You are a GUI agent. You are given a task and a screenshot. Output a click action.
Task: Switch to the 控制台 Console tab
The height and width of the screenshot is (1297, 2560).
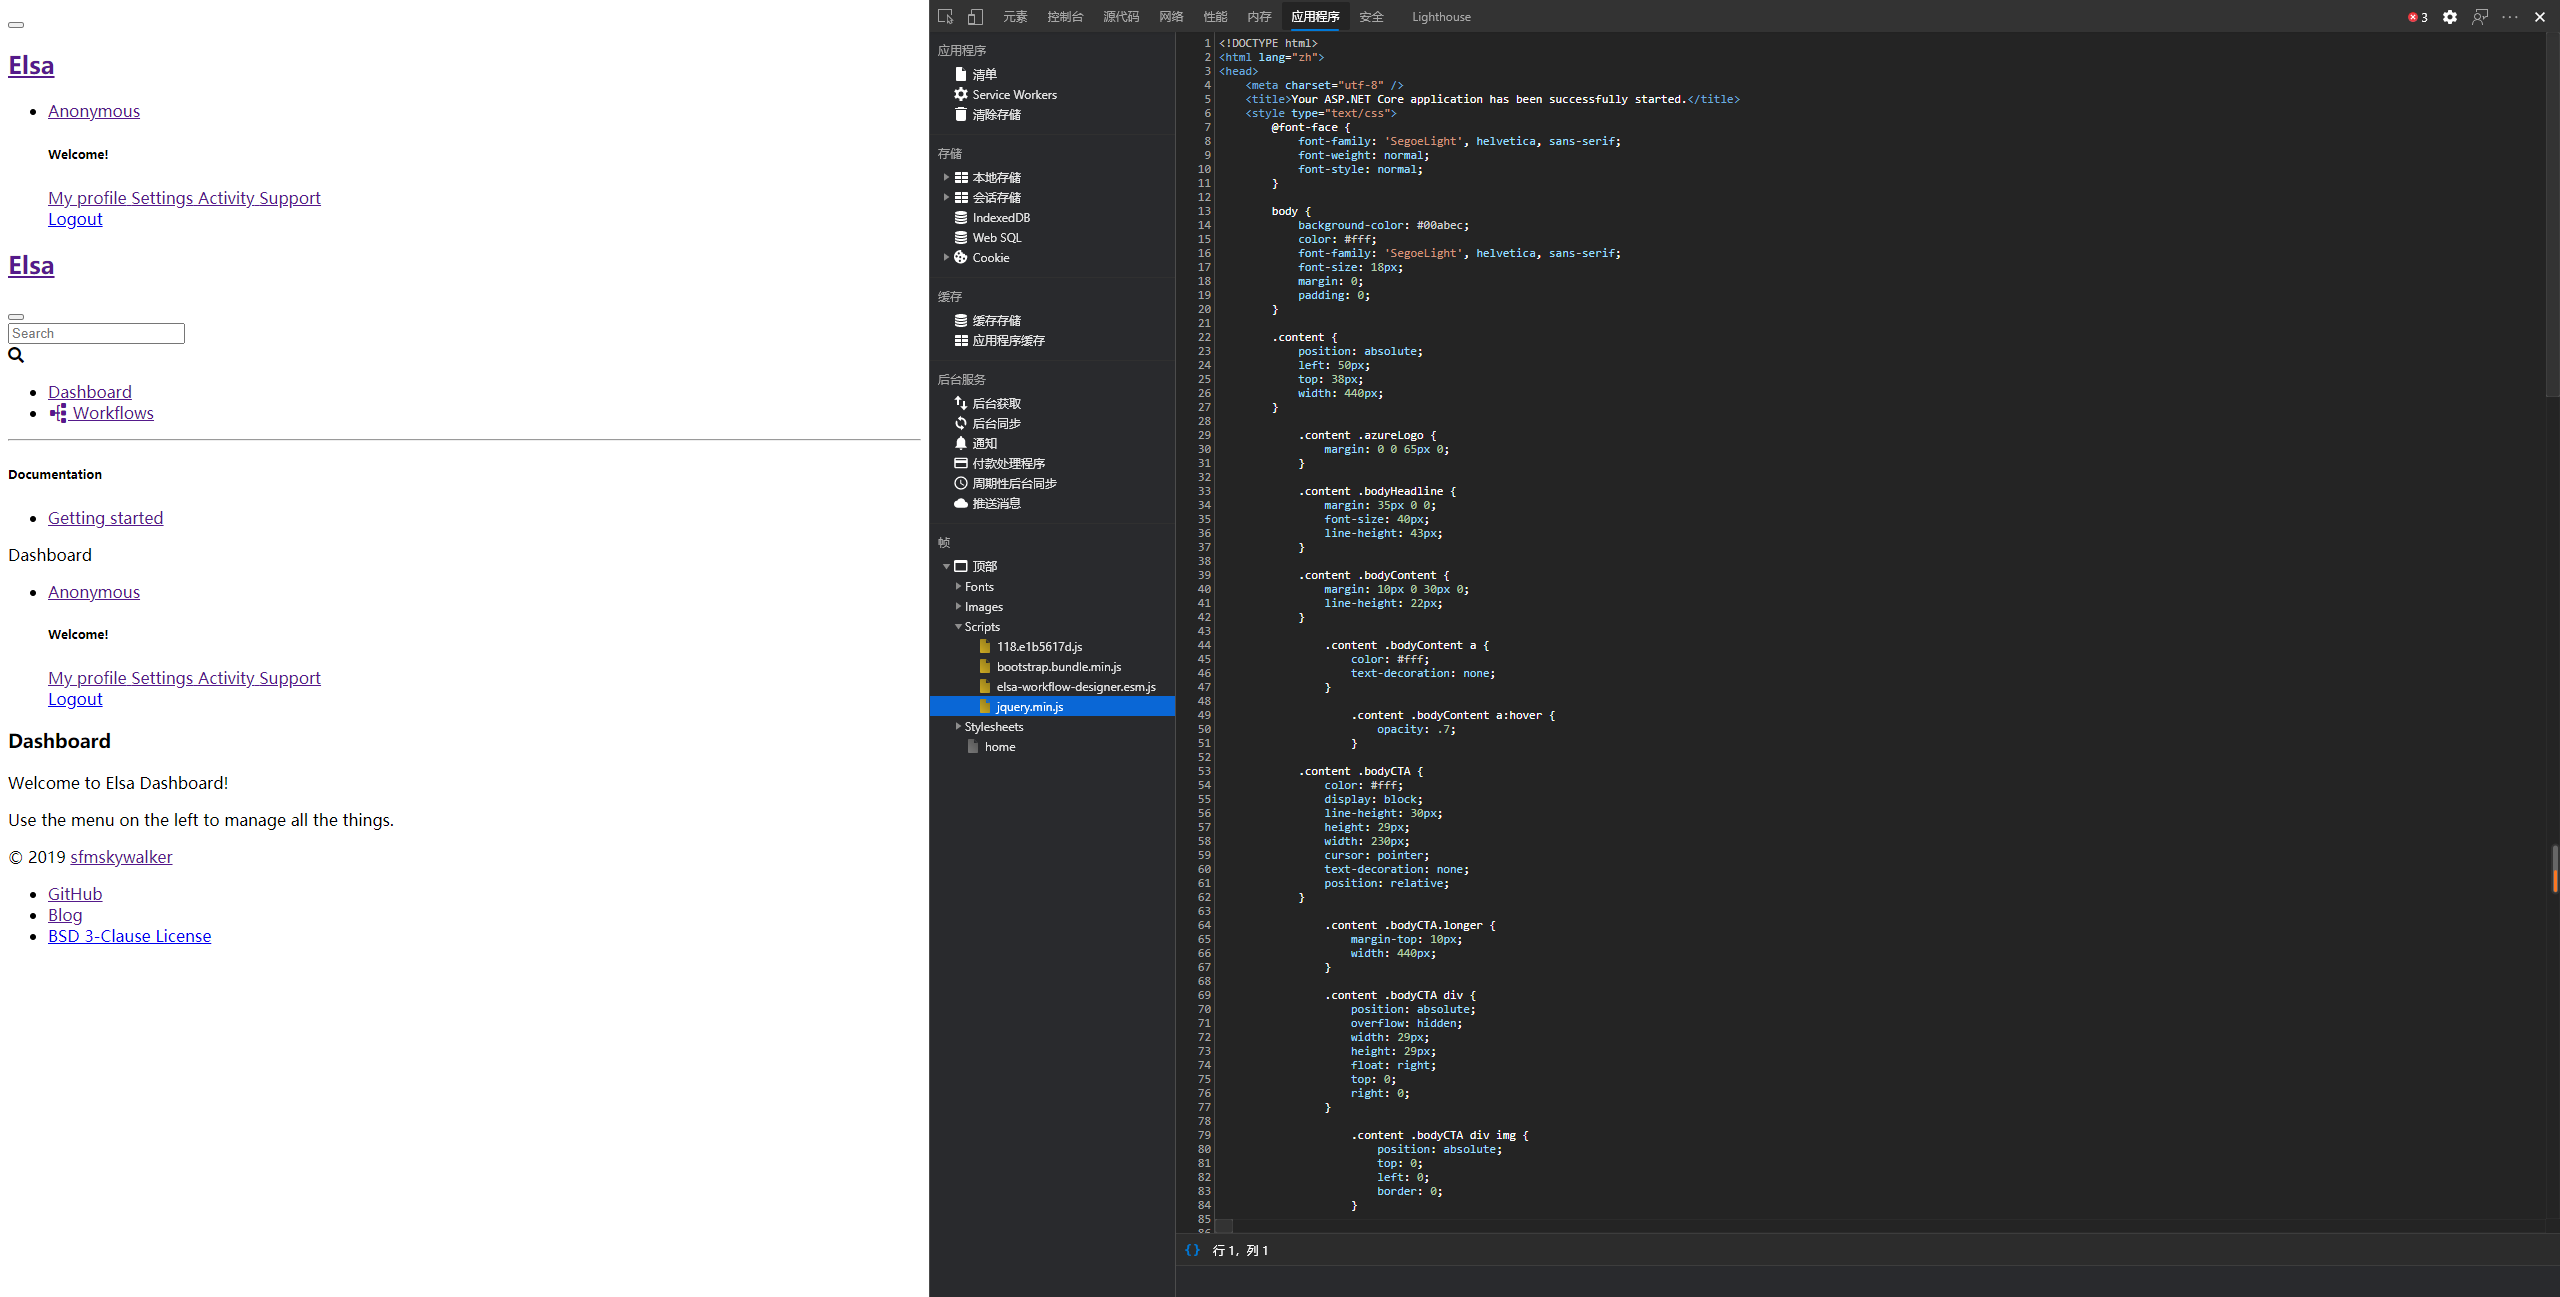pos(1065,17)
